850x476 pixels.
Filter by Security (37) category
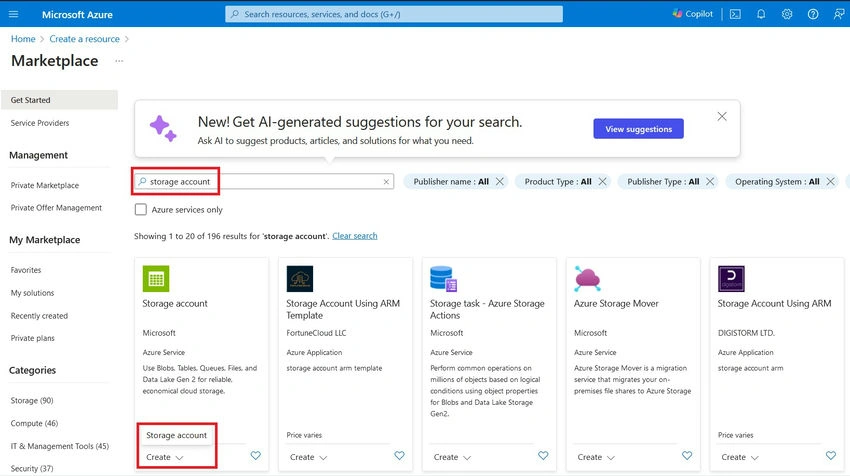(x=32, y=468)
